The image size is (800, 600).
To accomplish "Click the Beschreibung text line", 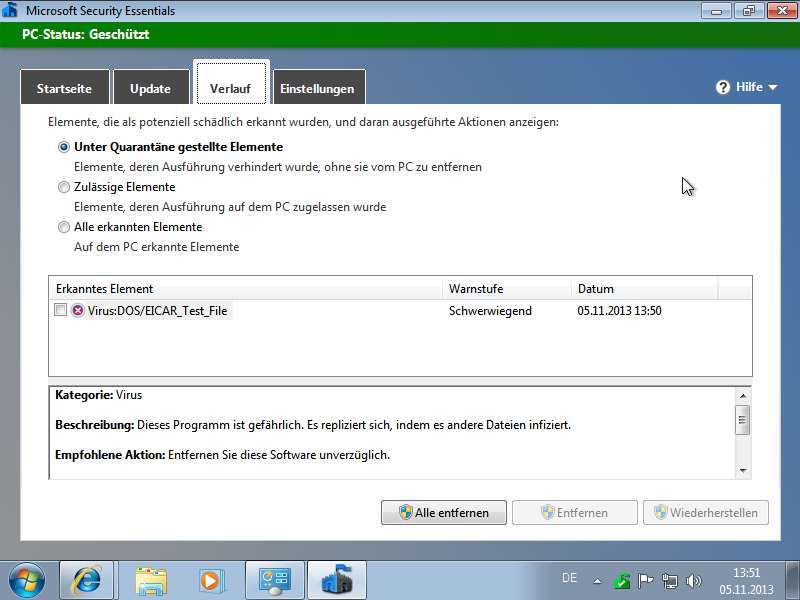I will click(313, 425).
